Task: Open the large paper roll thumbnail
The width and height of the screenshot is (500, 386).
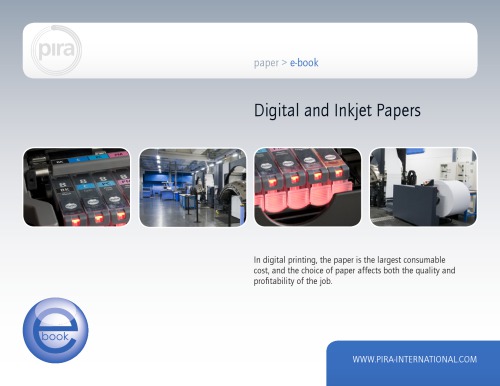Action: [x=423, y=187]
